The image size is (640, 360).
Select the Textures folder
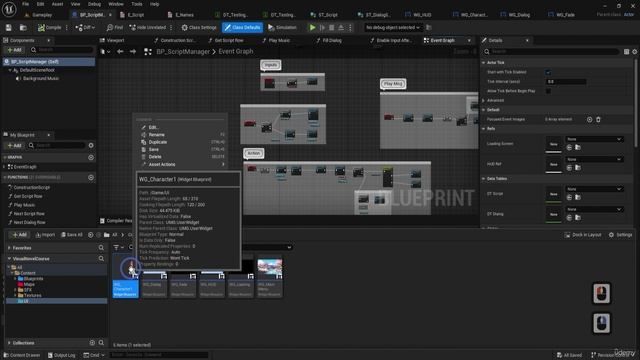(32, 296)
